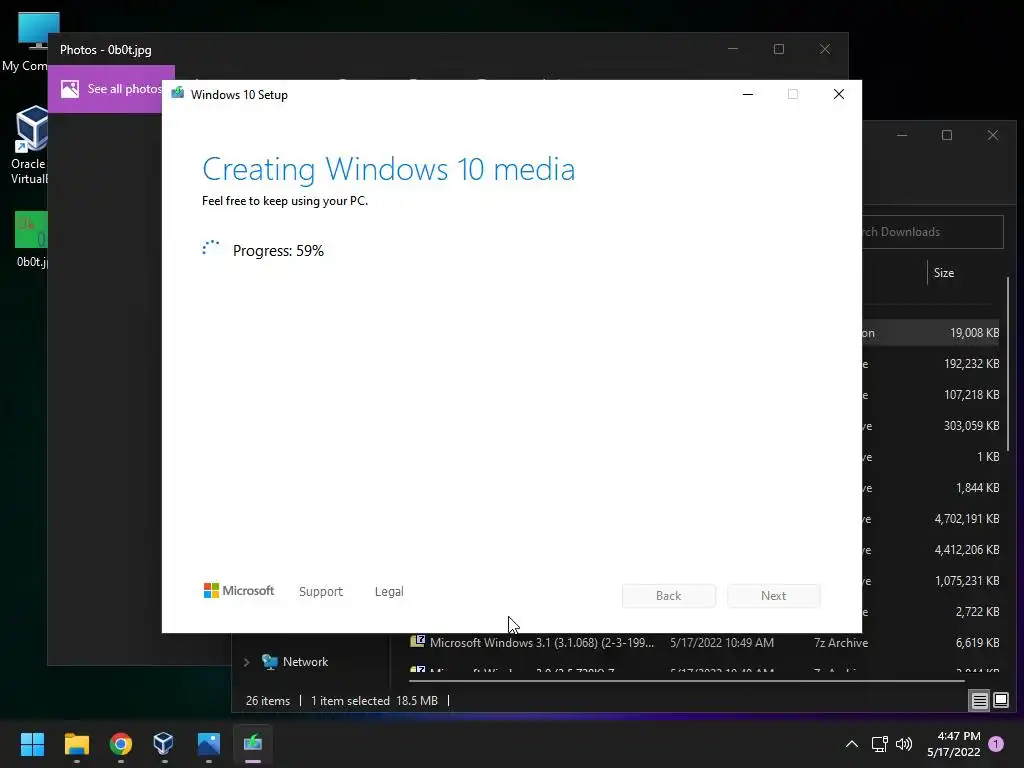Select the 192,232 KB file row
This screenshot has height=768, width=1024.
(x=931, y=364)
